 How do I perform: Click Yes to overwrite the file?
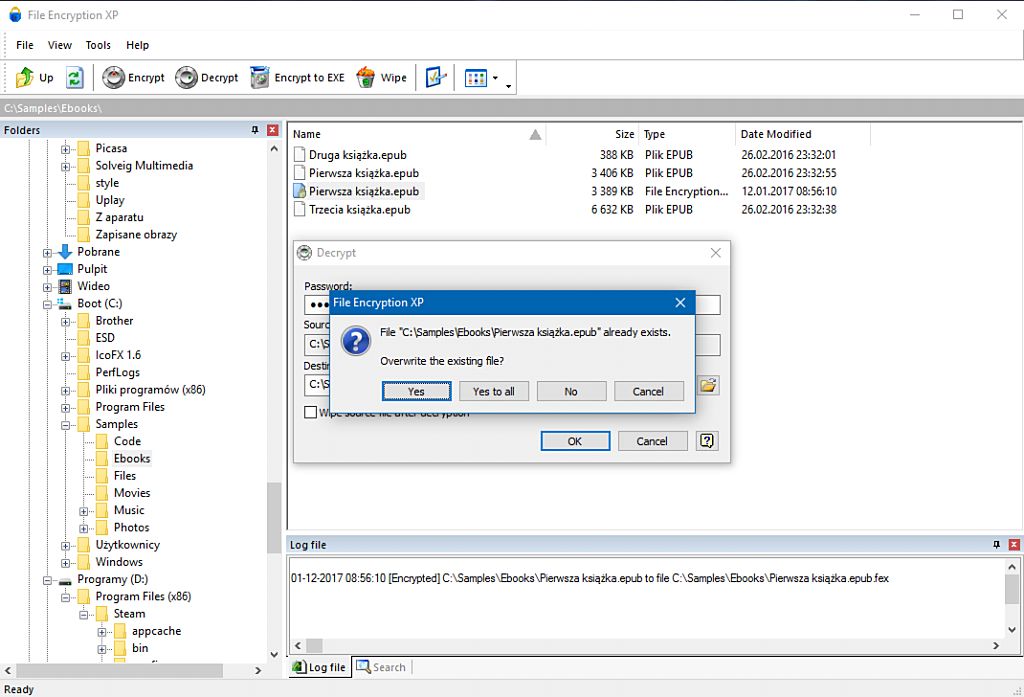[416, 391]
